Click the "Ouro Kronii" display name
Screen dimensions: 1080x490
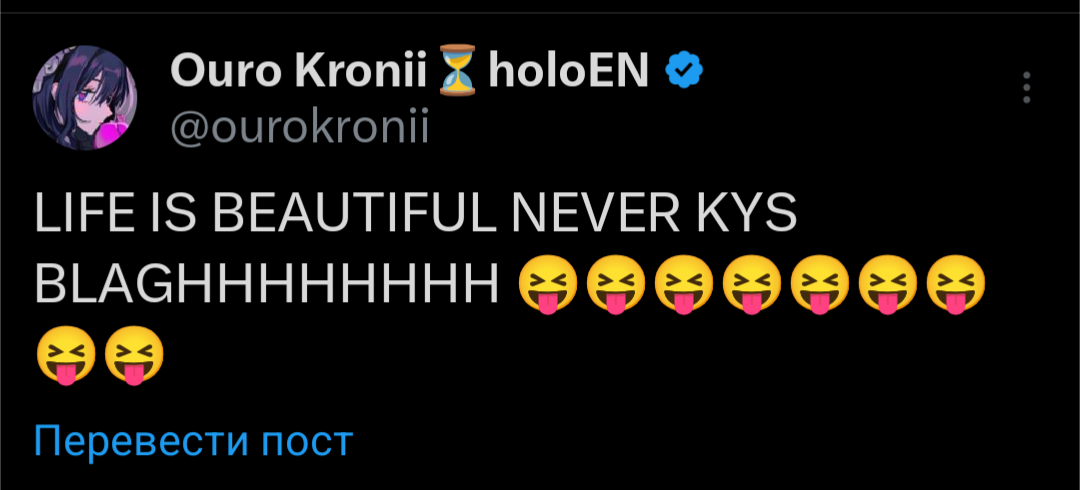coord(299,70)
